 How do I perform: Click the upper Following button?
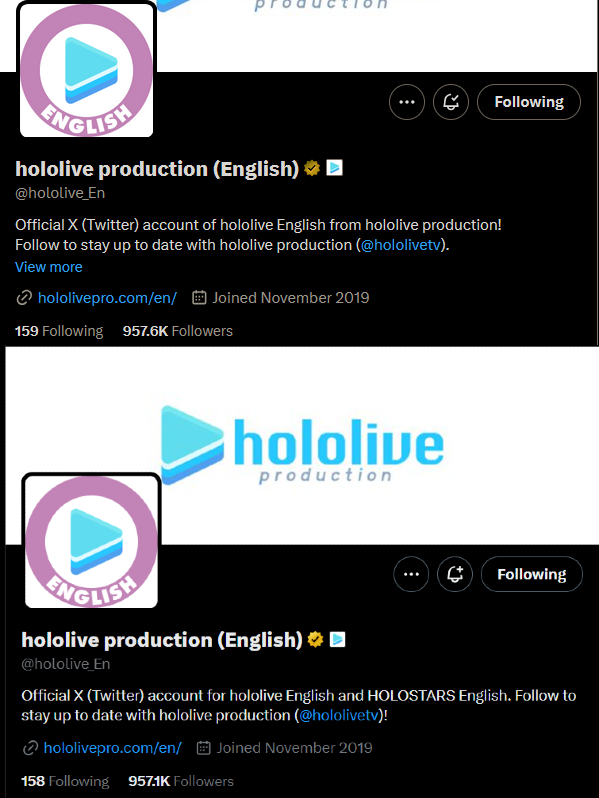pos(529,102)
